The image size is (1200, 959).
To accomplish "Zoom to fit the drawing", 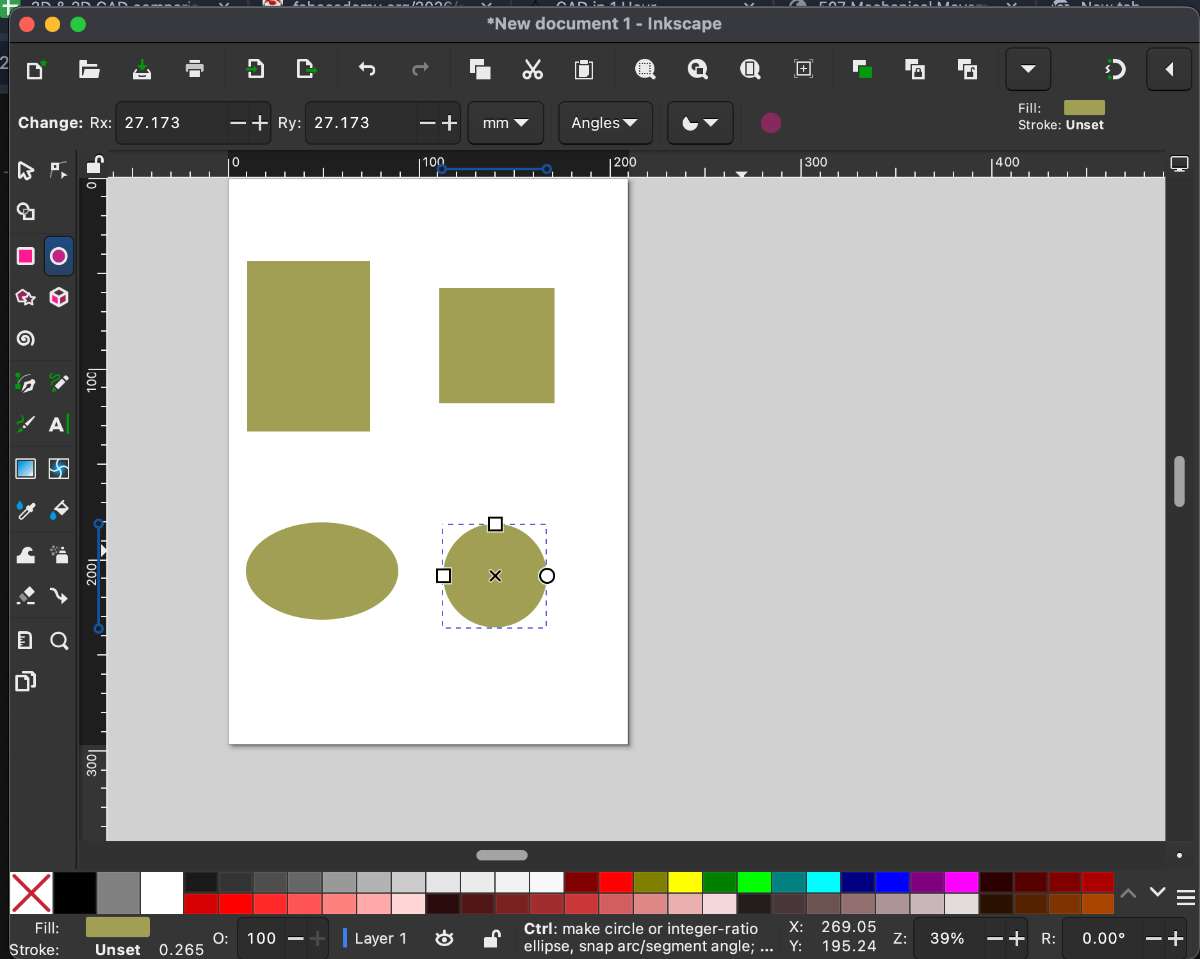I will click(x=697, y=69).
